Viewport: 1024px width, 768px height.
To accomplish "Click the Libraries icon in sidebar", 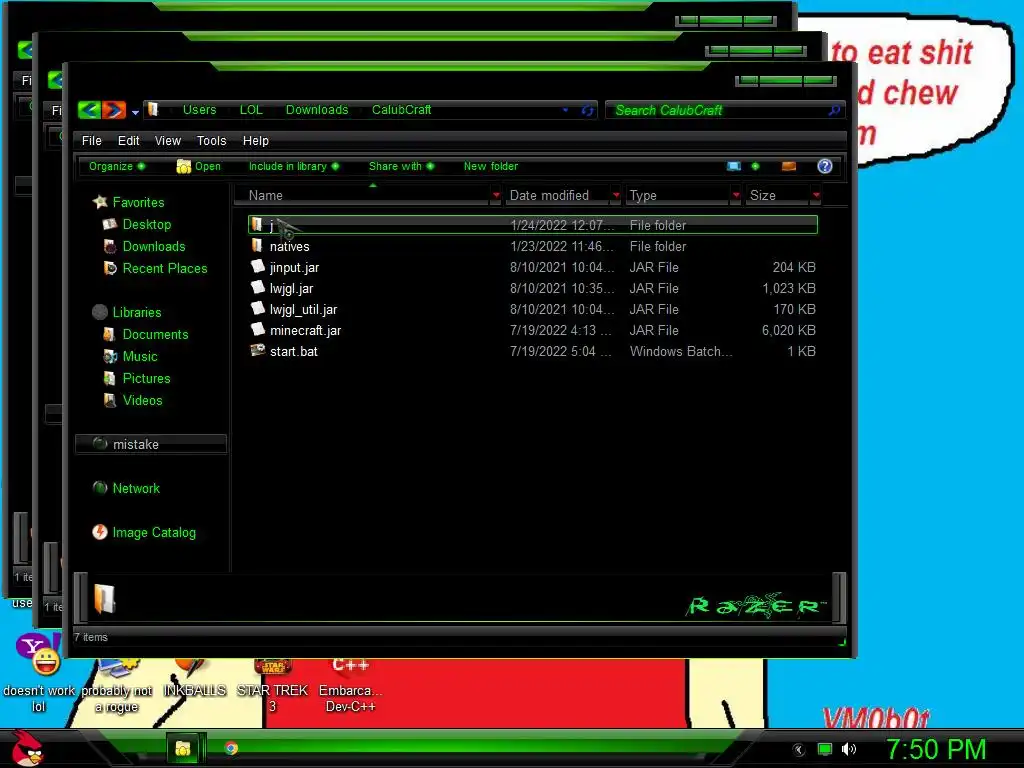I will 99,312.
